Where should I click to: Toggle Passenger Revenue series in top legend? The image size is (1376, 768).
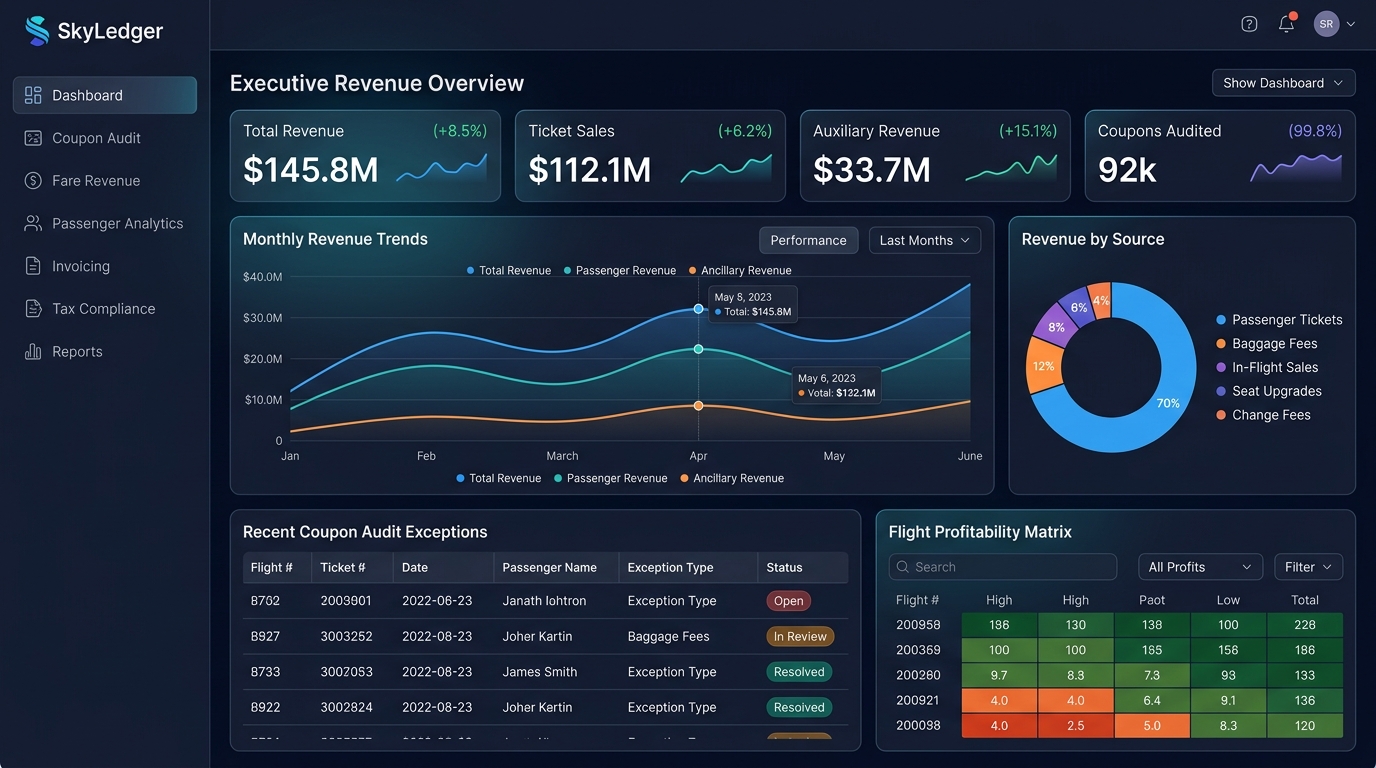tap(620, 270)
